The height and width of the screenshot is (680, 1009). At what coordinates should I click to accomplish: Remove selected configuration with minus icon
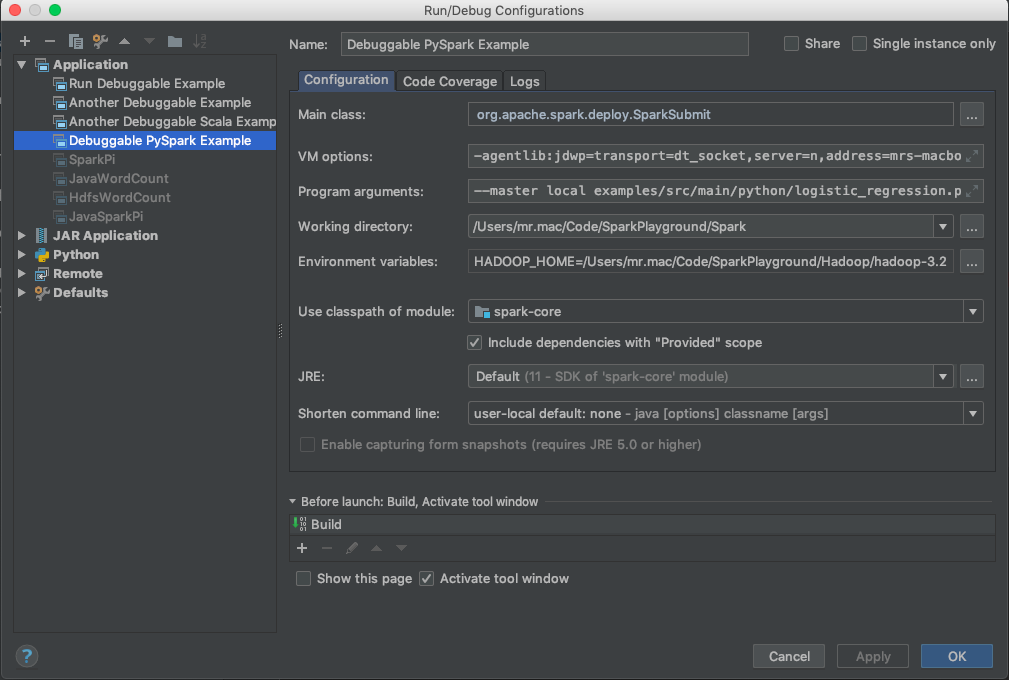pos(50,42)
